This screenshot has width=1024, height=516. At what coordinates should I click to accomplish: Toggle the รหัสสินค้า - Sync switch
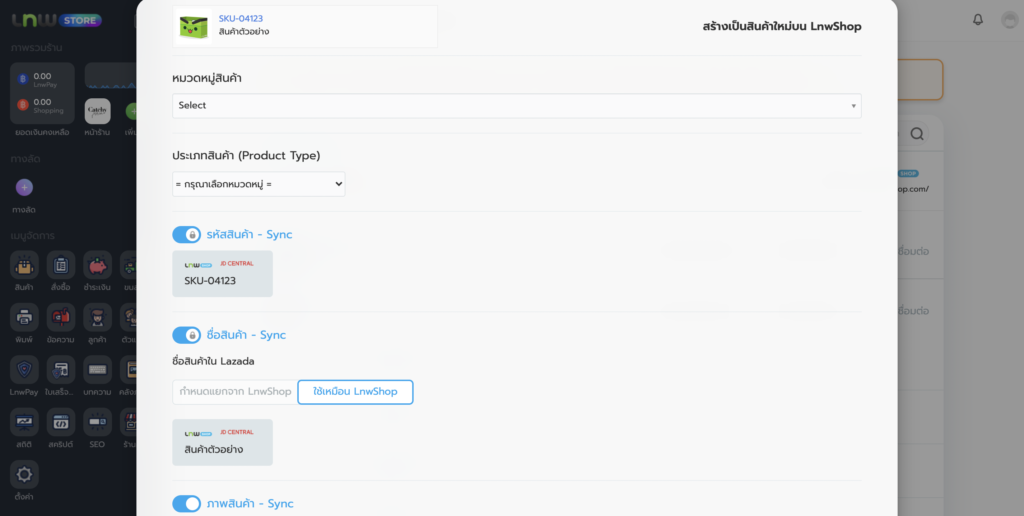point(187,235)
